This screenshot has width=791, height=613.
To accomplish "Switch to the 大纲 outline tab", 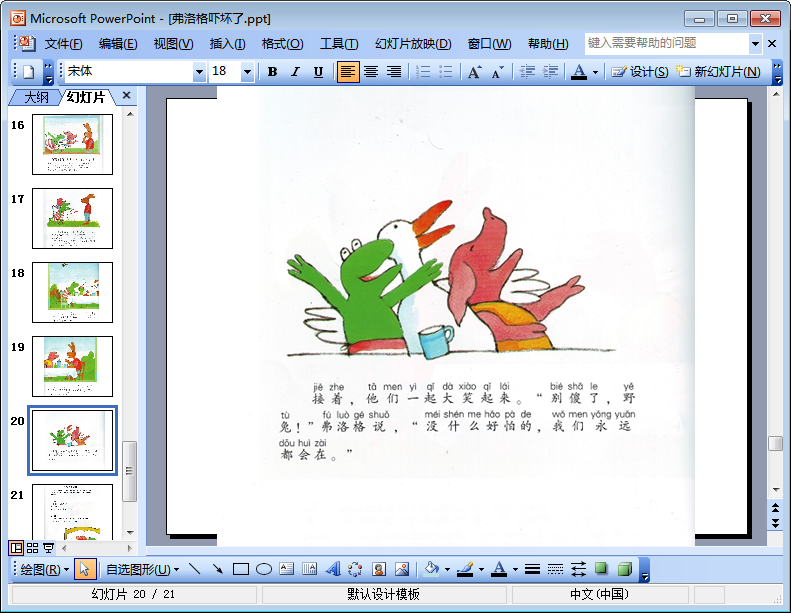I will 36,96.
